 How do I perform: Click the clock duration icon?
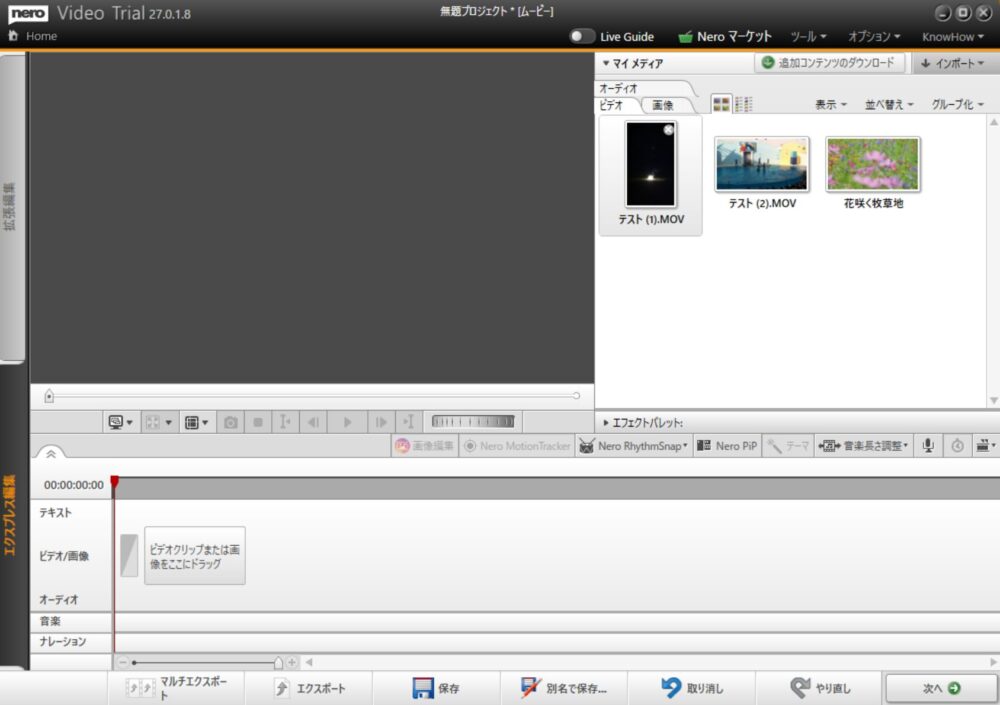pyautogui.click(x=957, y=446)
